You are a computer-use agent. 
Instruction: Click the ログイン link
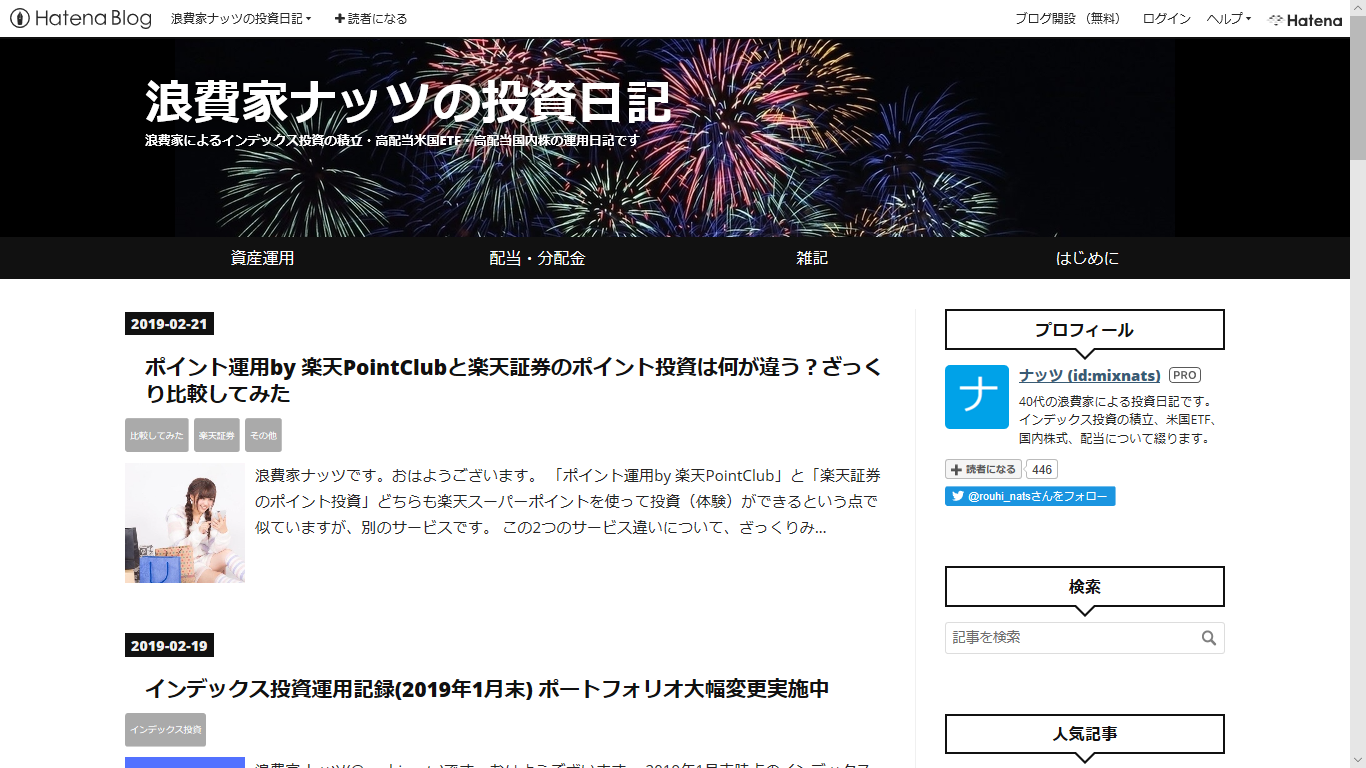pyautogui.click(x=1166, y=18)
